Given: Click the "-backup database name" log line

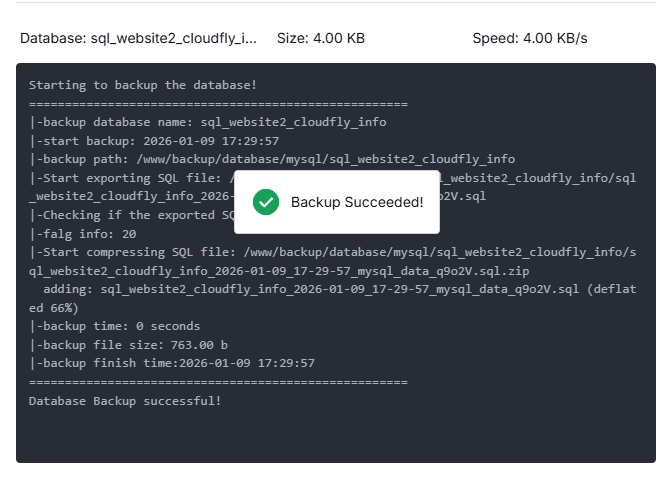Looking at the screenshot, I should [207, 122].
